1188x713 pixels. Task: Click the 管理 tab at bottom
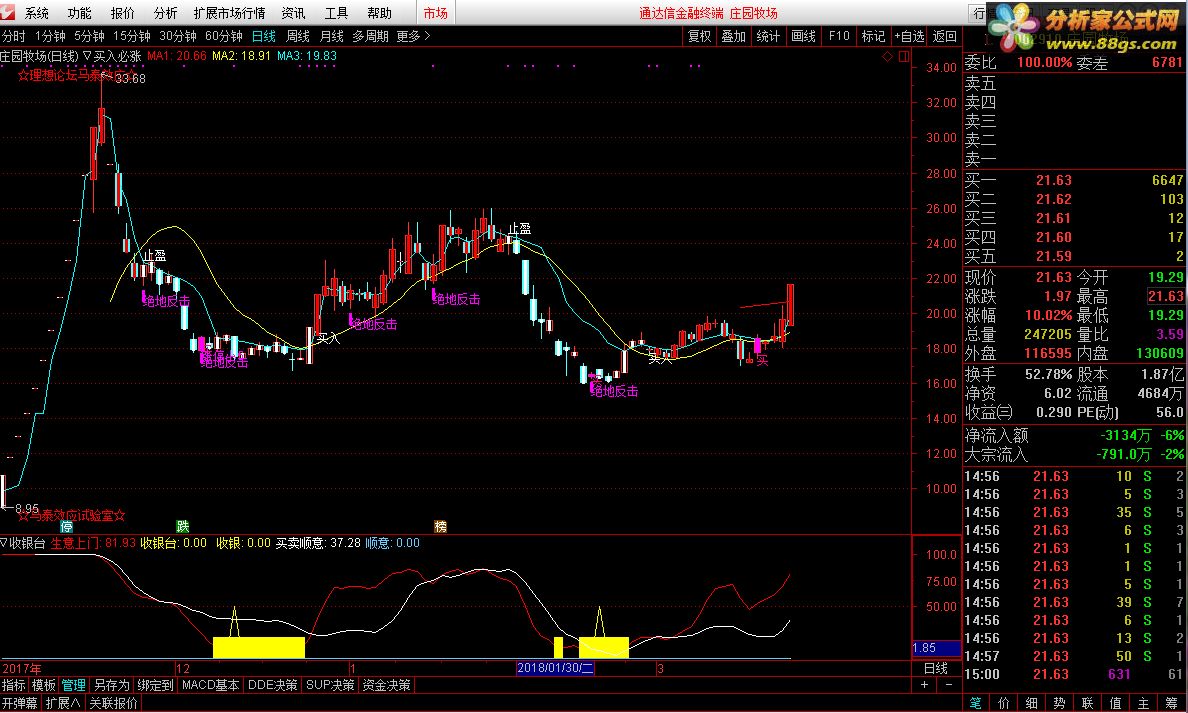[x=73, y=685]
